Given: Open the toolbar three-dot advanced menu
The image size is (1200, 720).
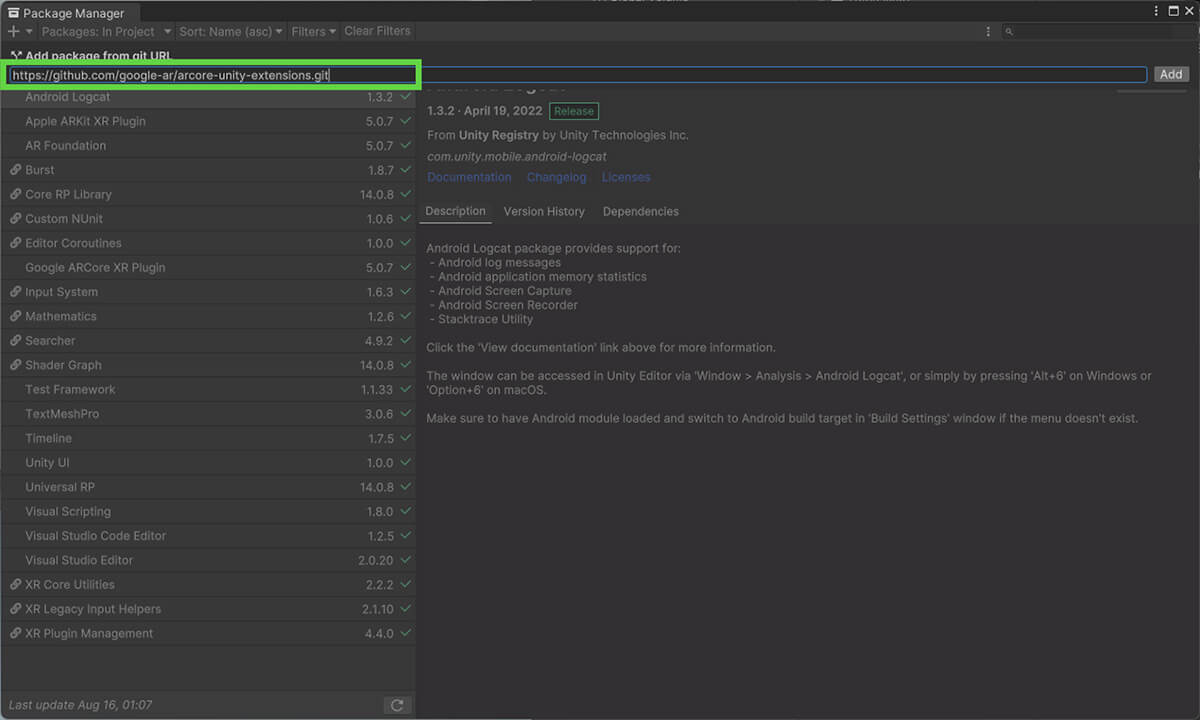Looking at the screenshot, I should click(990, 32).
